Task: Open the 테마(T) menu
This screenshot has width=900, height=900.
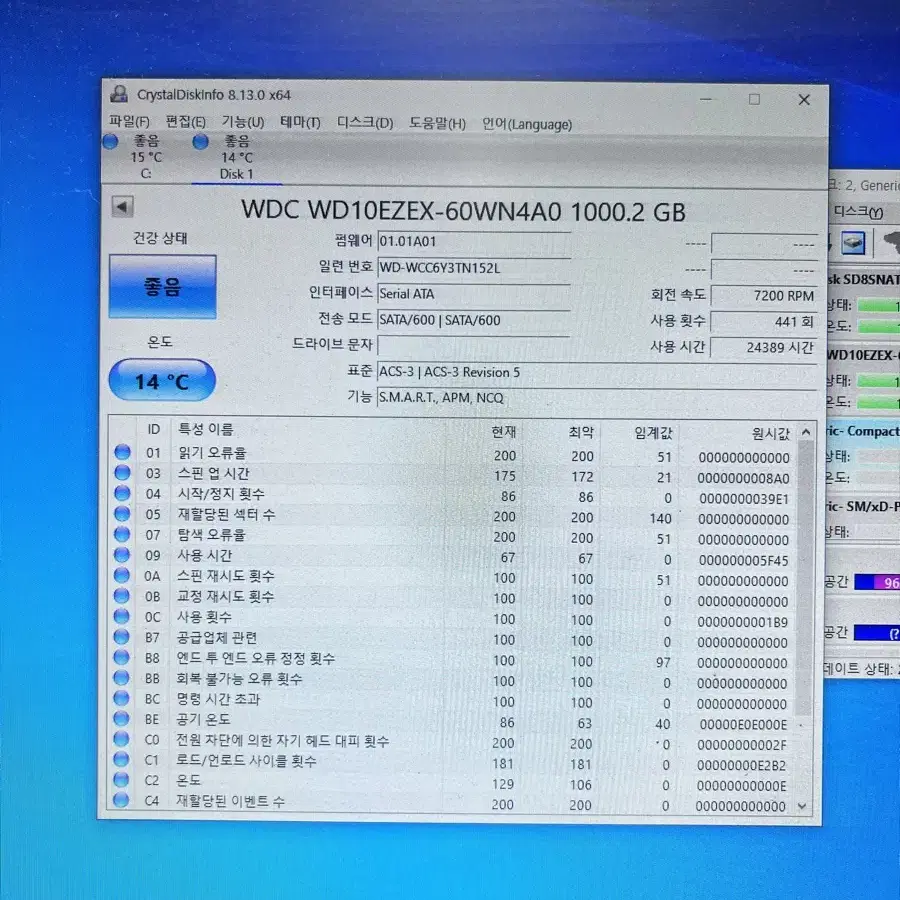Action: point(300,122)
